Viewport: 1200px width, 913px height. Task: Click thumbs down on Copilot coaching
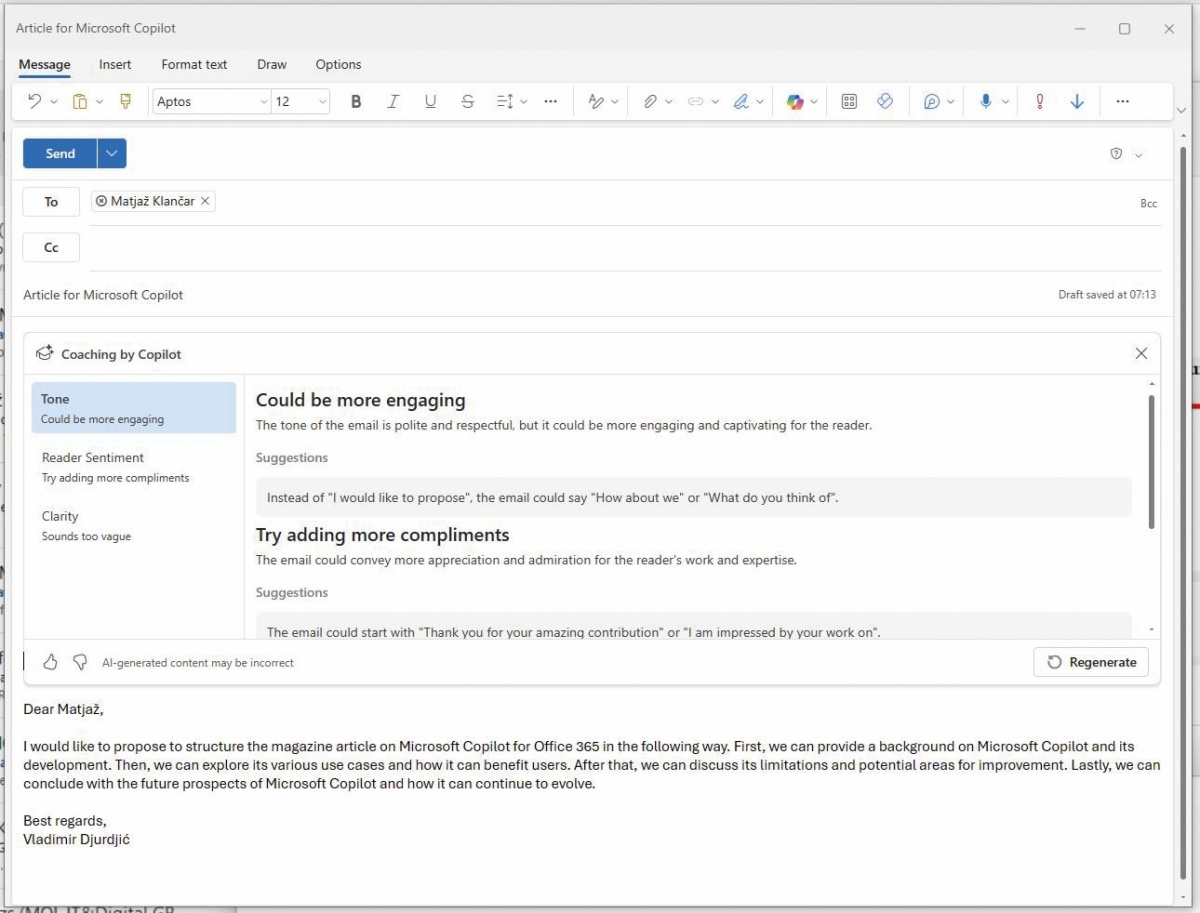(80, 662)
